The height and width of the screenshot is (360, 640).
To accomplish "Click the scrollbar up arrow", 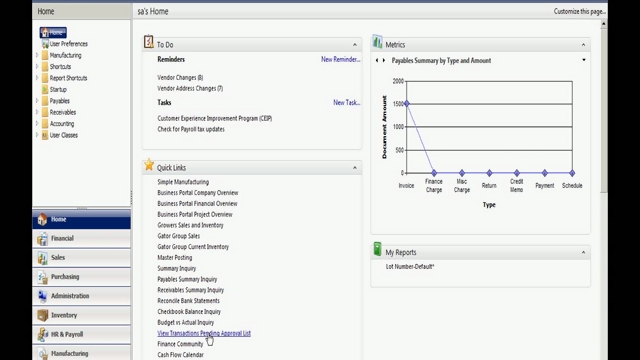I will coord(603,24).
